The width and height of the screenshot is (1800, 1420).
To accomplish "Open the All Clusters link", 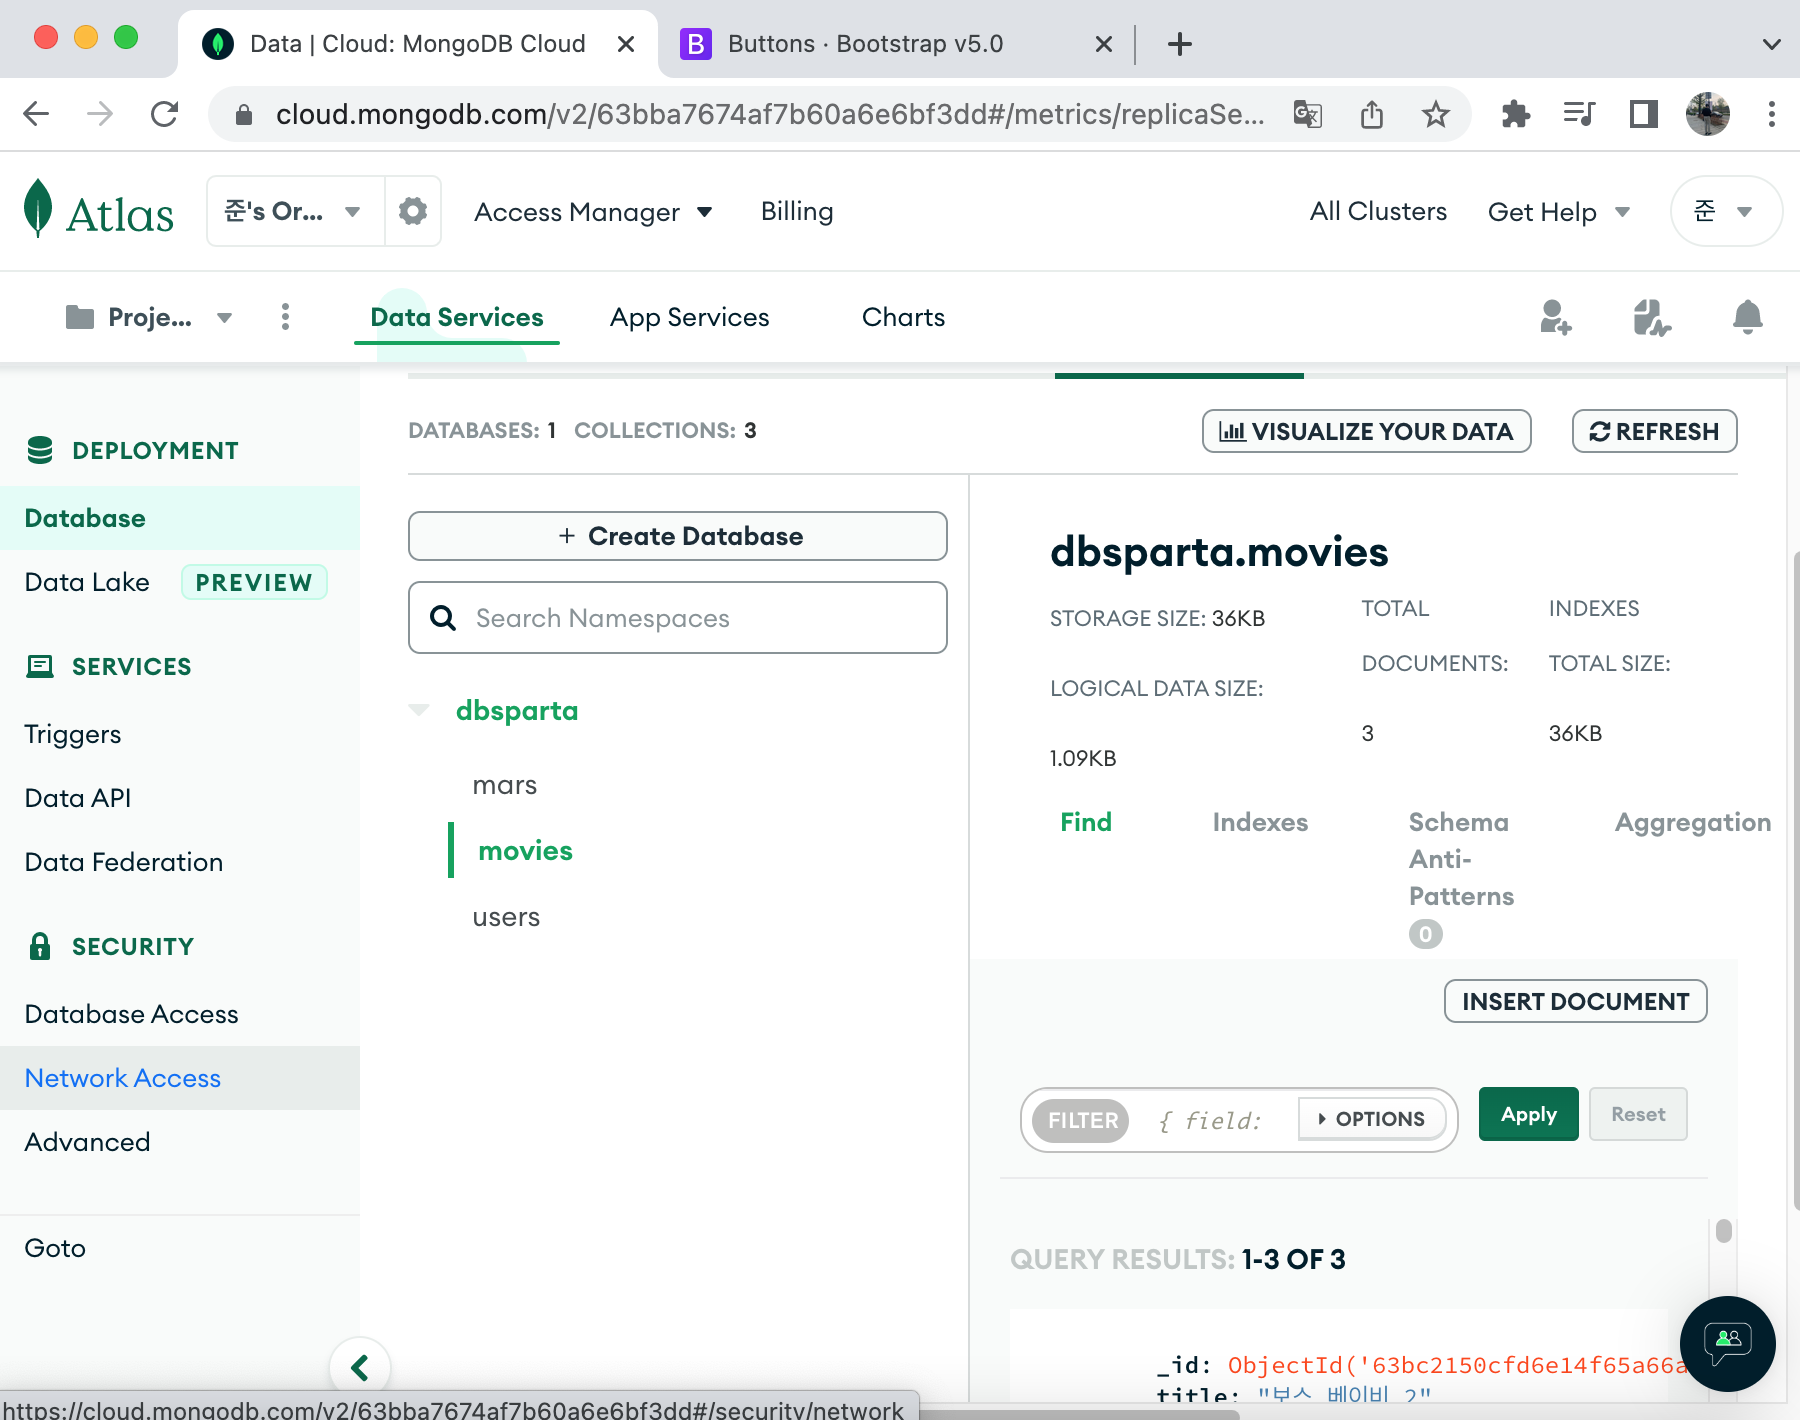I will pyautogui.click(x=1378, y=211).
